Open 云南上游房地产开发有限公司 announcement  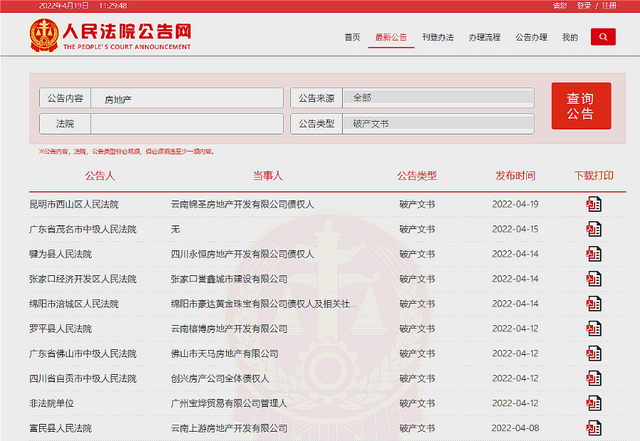pos(229,428)
